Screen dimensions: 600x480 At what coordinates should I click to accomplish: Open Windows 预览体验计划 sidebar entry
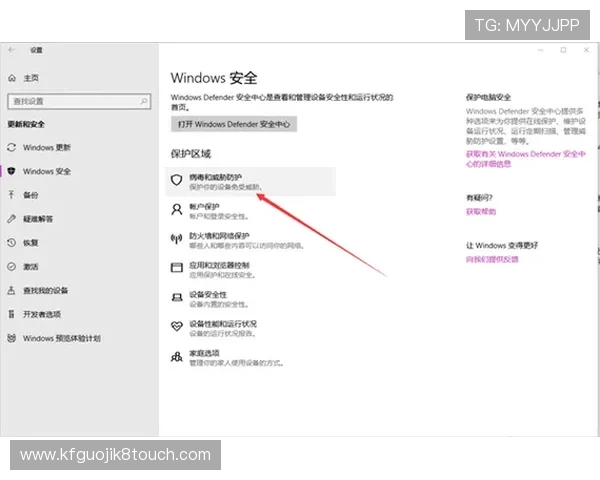pos(62,338)
